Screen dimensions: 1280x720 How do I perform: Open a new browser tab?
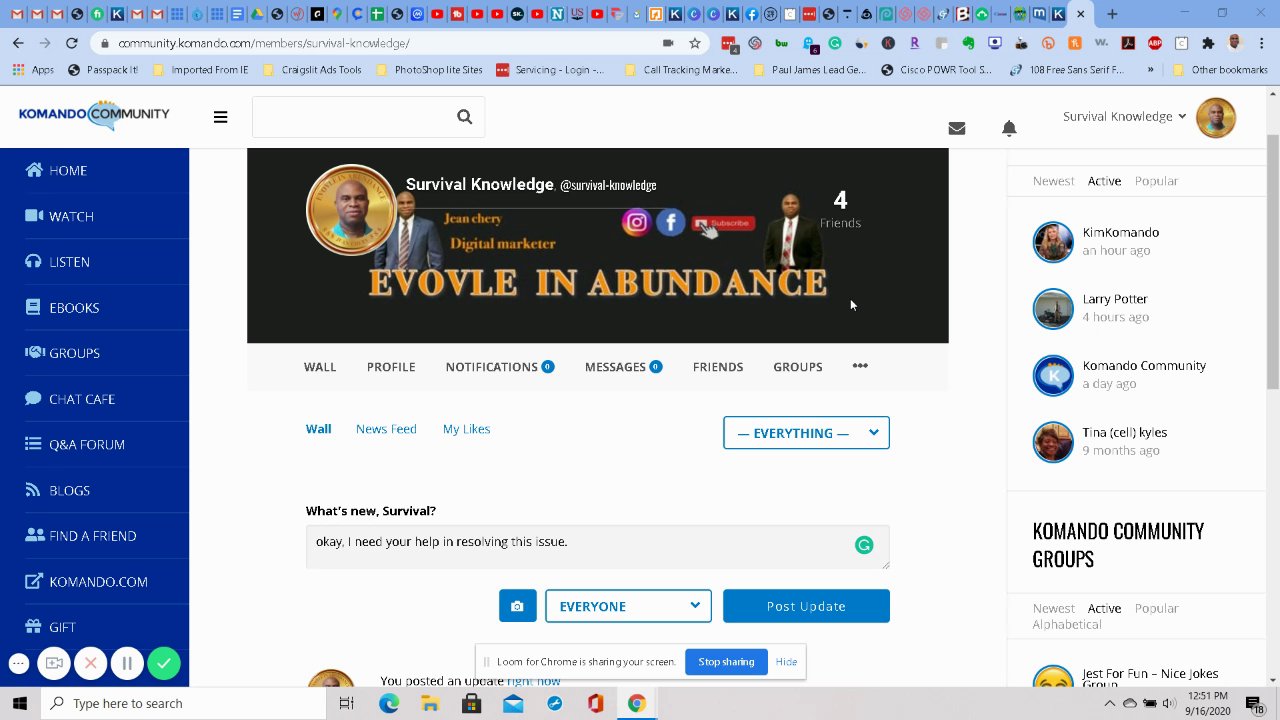coord(1112,14)
